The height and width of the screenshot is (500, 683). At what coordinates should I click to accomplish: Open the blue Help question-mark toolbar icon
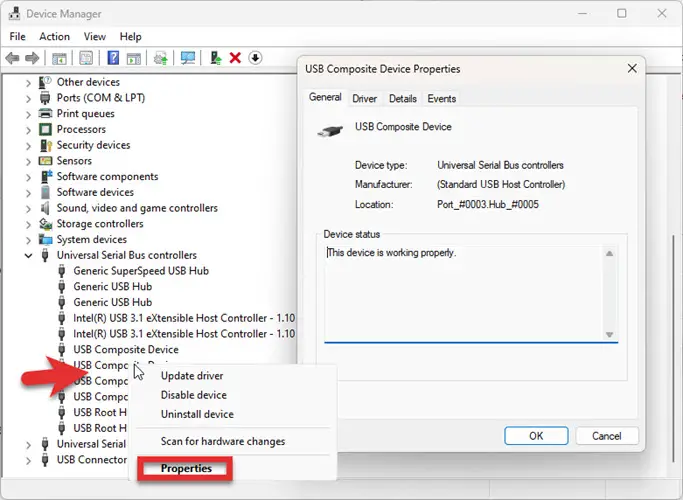click(113, 58)
